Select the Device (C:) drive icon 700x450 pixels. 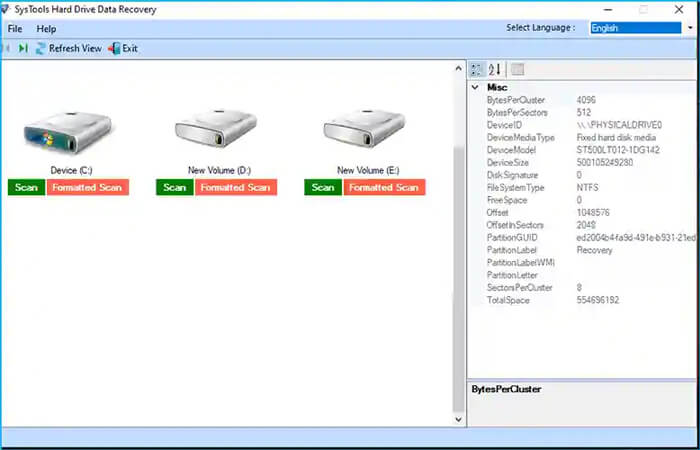pyautogui.click(x=68, y=132)
